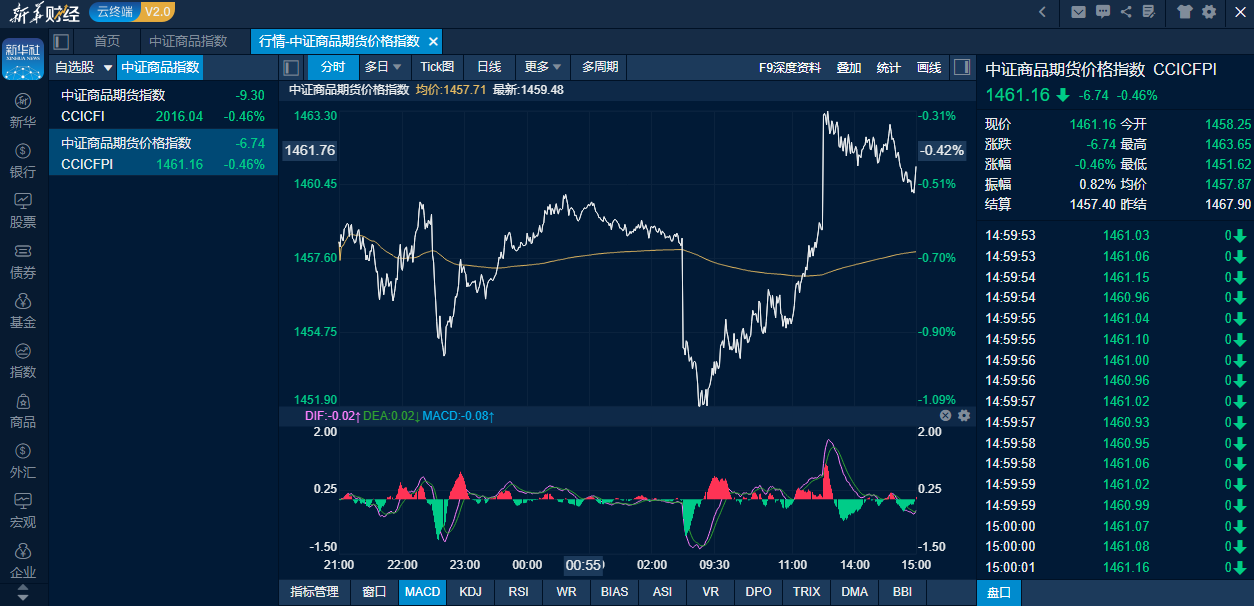Image resolution: width=1254 pixels, height=606 pixels.
Task: Remove the MACD indicator pane
Action: point(945,415)
